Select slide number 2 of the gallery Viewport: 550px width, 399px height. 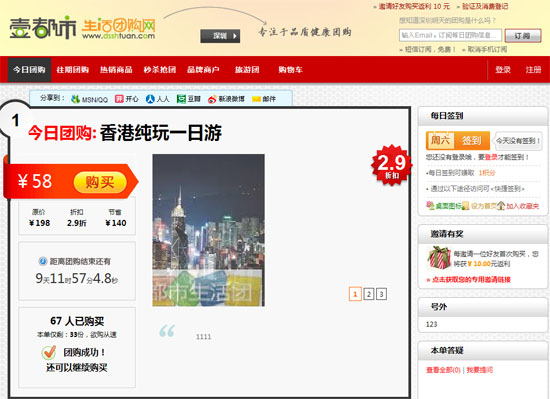[x=368, y=294]
